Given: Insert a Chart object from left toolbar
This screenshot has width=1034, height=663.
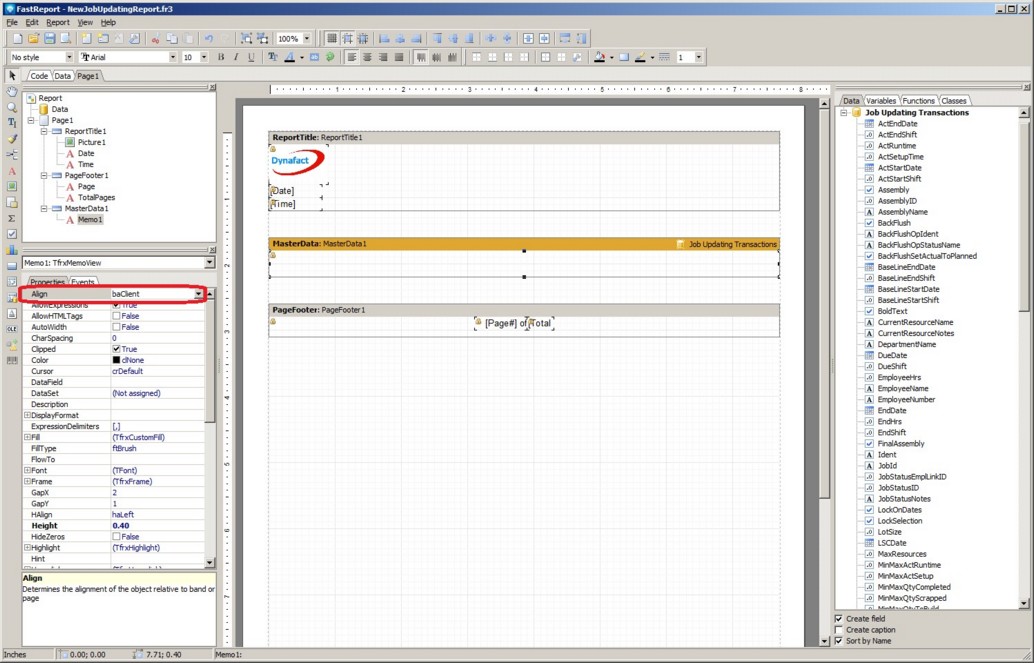Looking at the screenshot, I should [x=12, y=250].
